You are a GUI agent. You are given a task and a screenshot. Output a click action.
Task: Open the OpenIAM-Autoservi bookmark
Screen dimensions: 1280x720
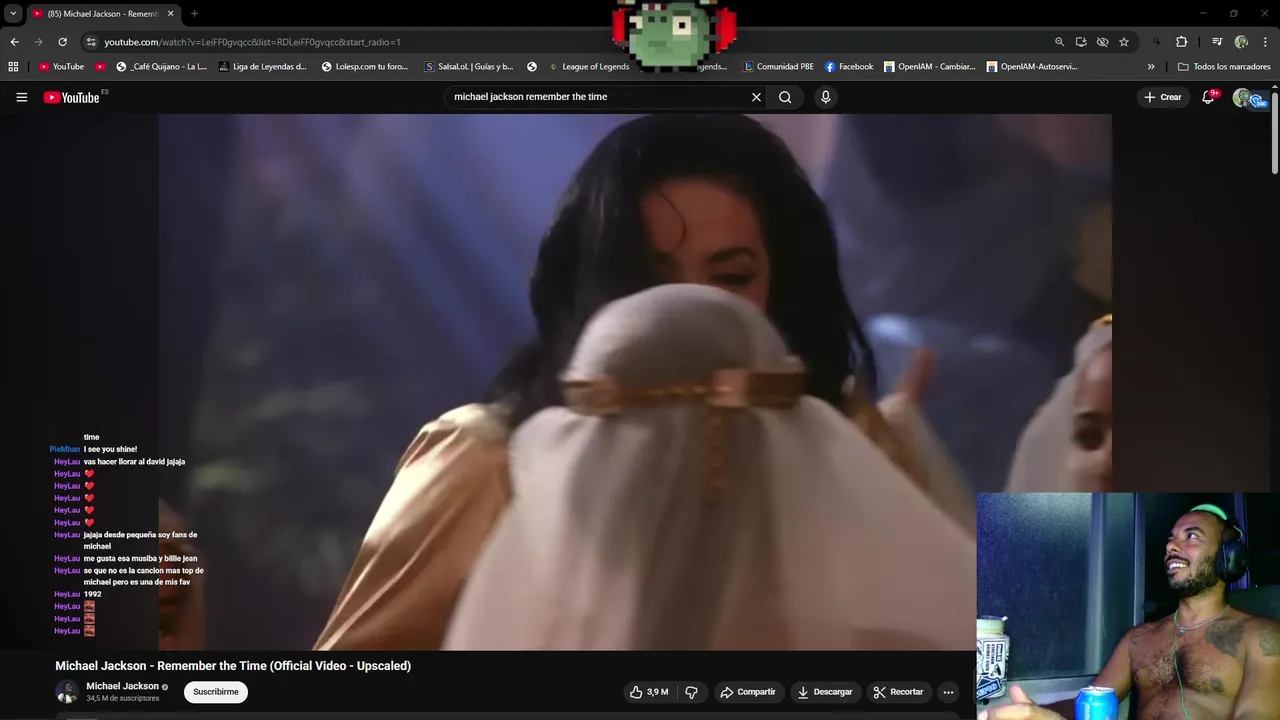1032,67
